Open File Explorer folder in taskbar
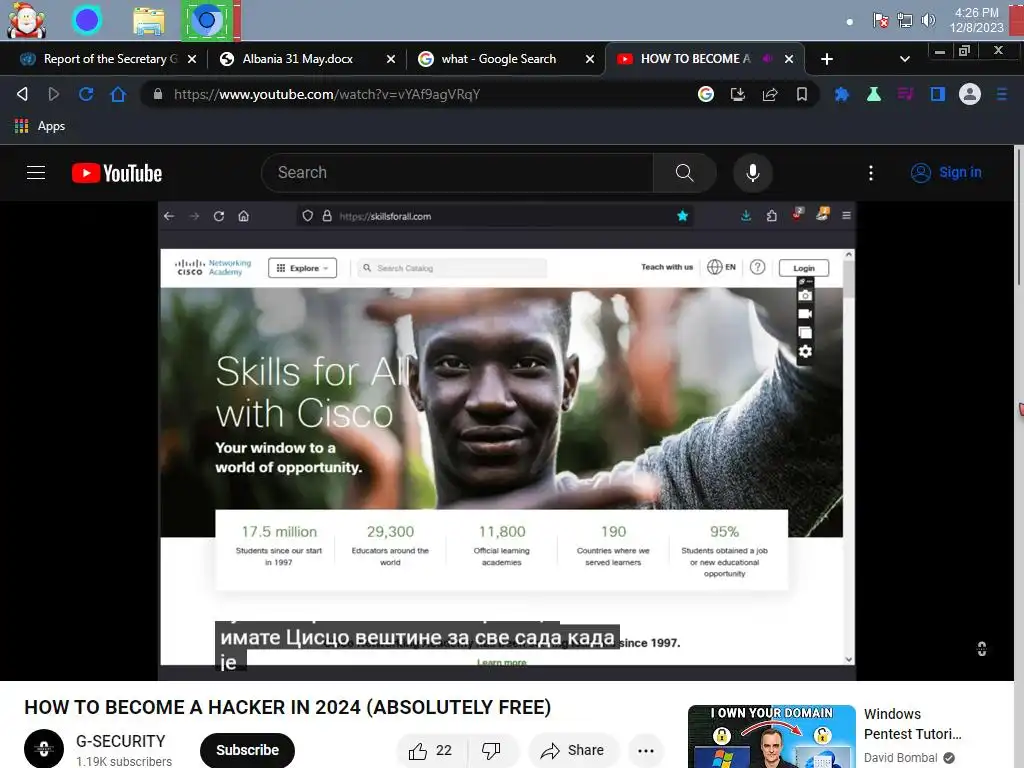 coord(149,21)
